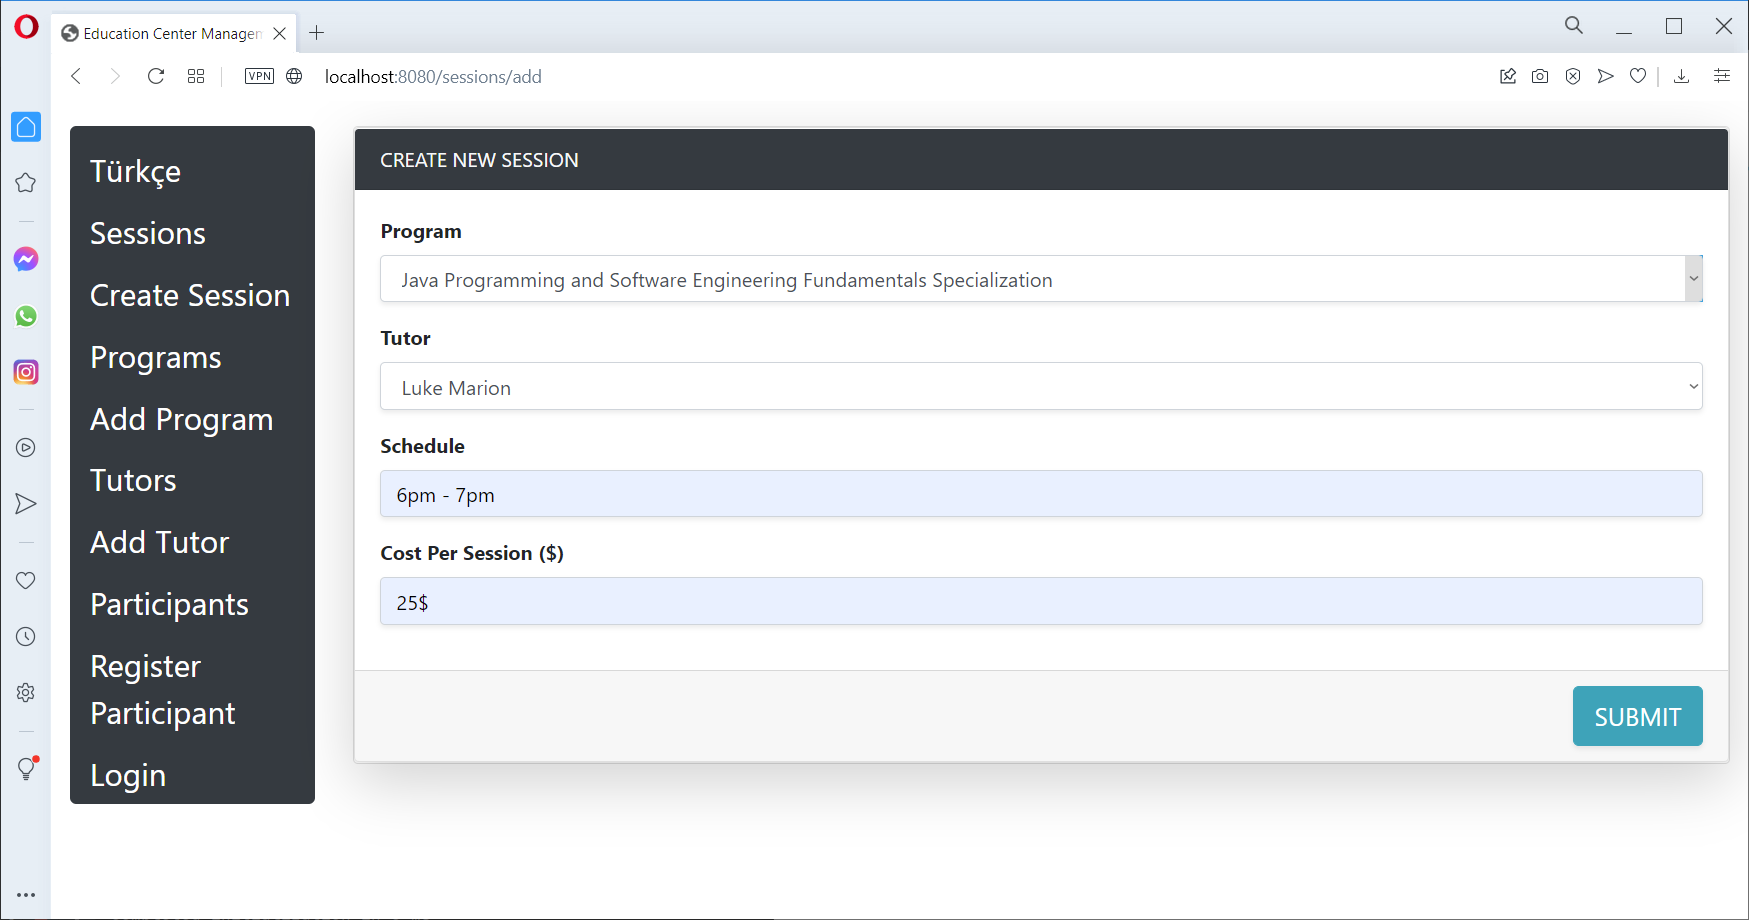Open Facebook Messenger from the sidebar
Viewport: 1749px width, 920px height.
point(26,259)
